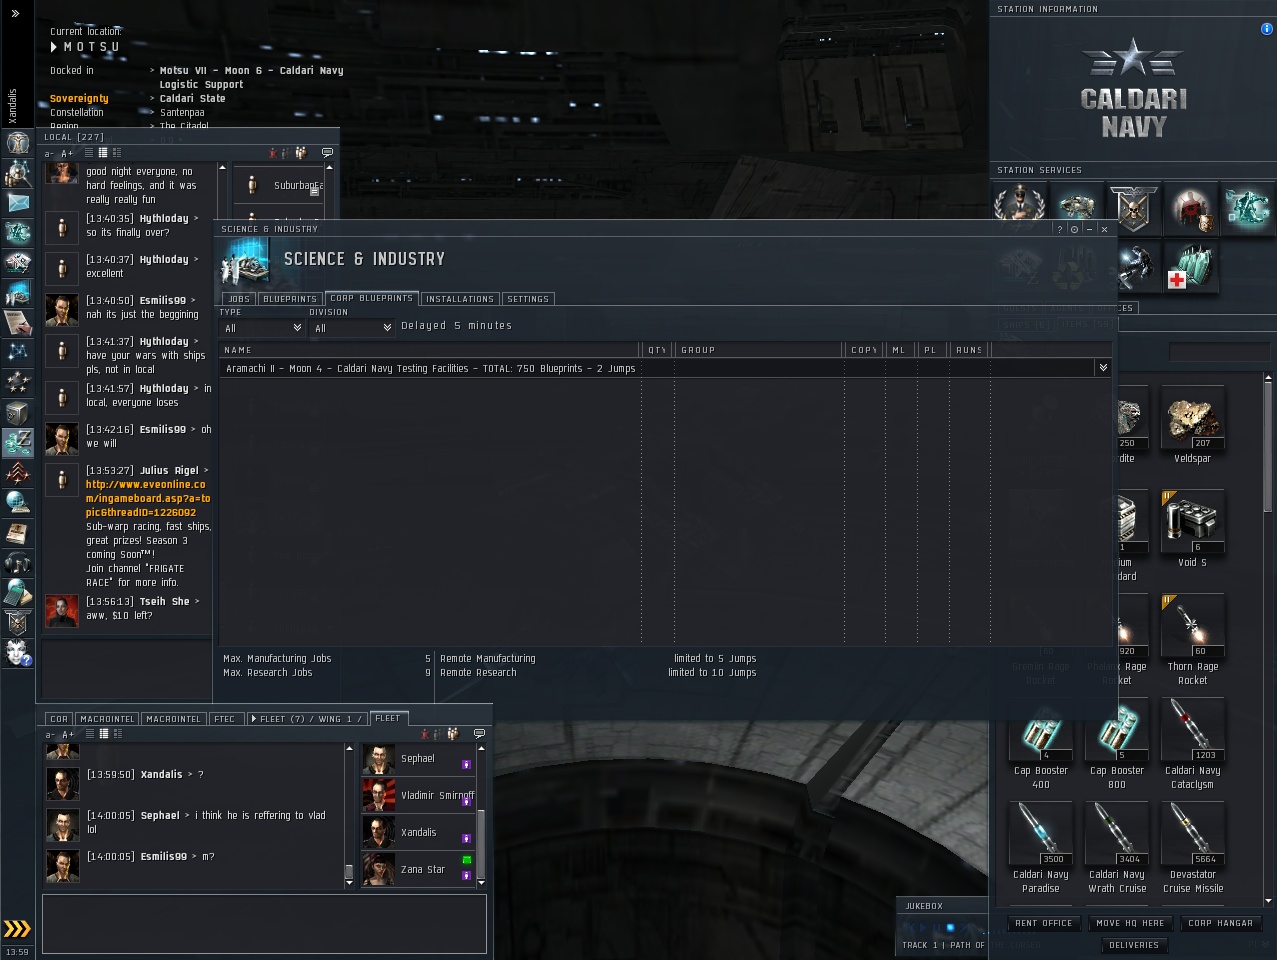Open the Bounty Office station service
Viewport: 1277px width, 960px height.
(1191, 209)
